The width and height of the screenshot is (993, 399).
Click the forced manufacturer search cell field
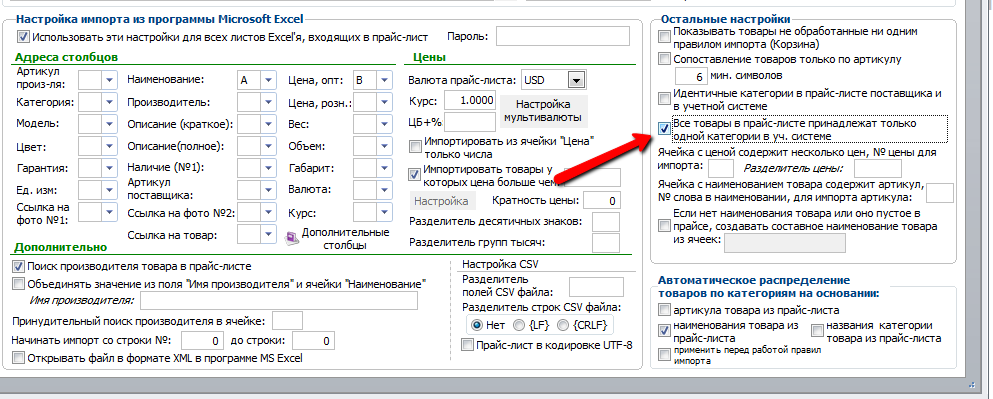288,320
